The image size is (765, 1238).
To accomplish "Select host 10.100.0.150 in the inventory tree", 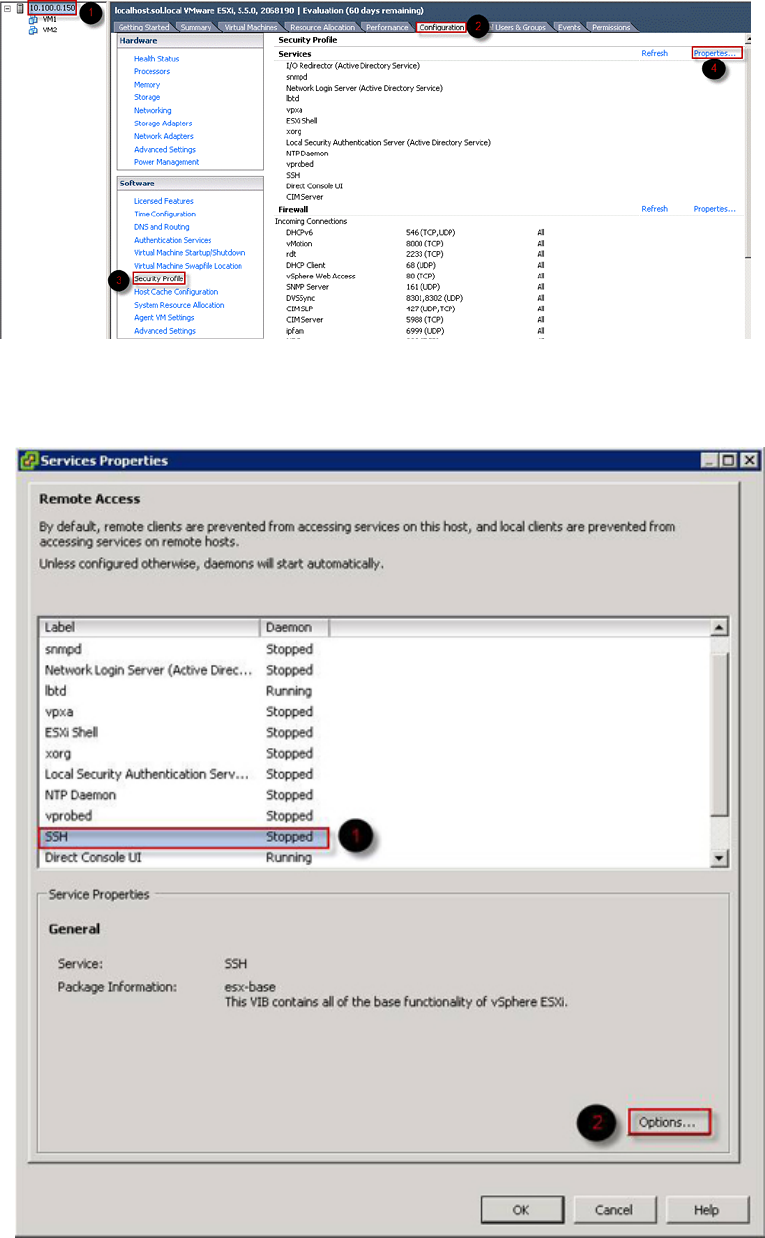I will (52, 8).
